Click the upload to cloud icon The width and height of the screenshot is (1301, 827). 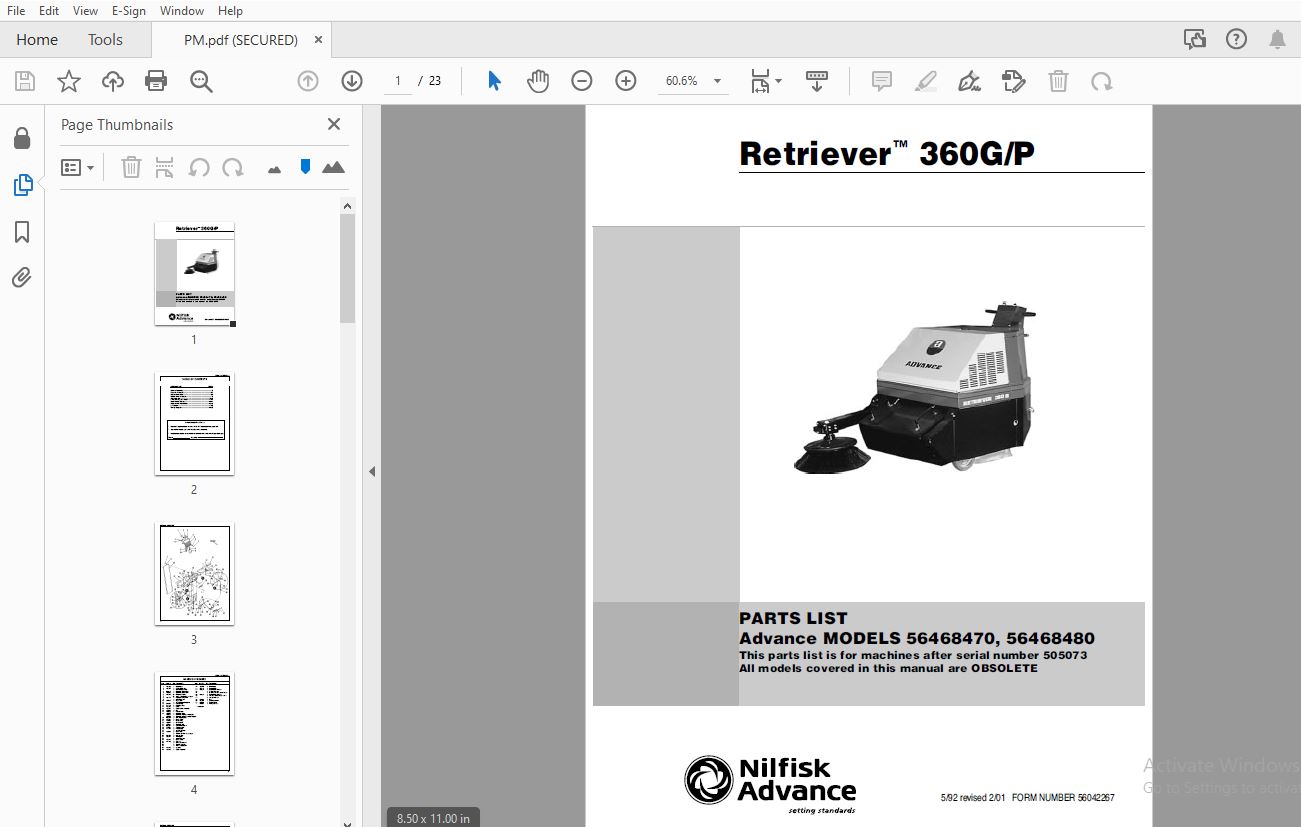coord(112,81)
